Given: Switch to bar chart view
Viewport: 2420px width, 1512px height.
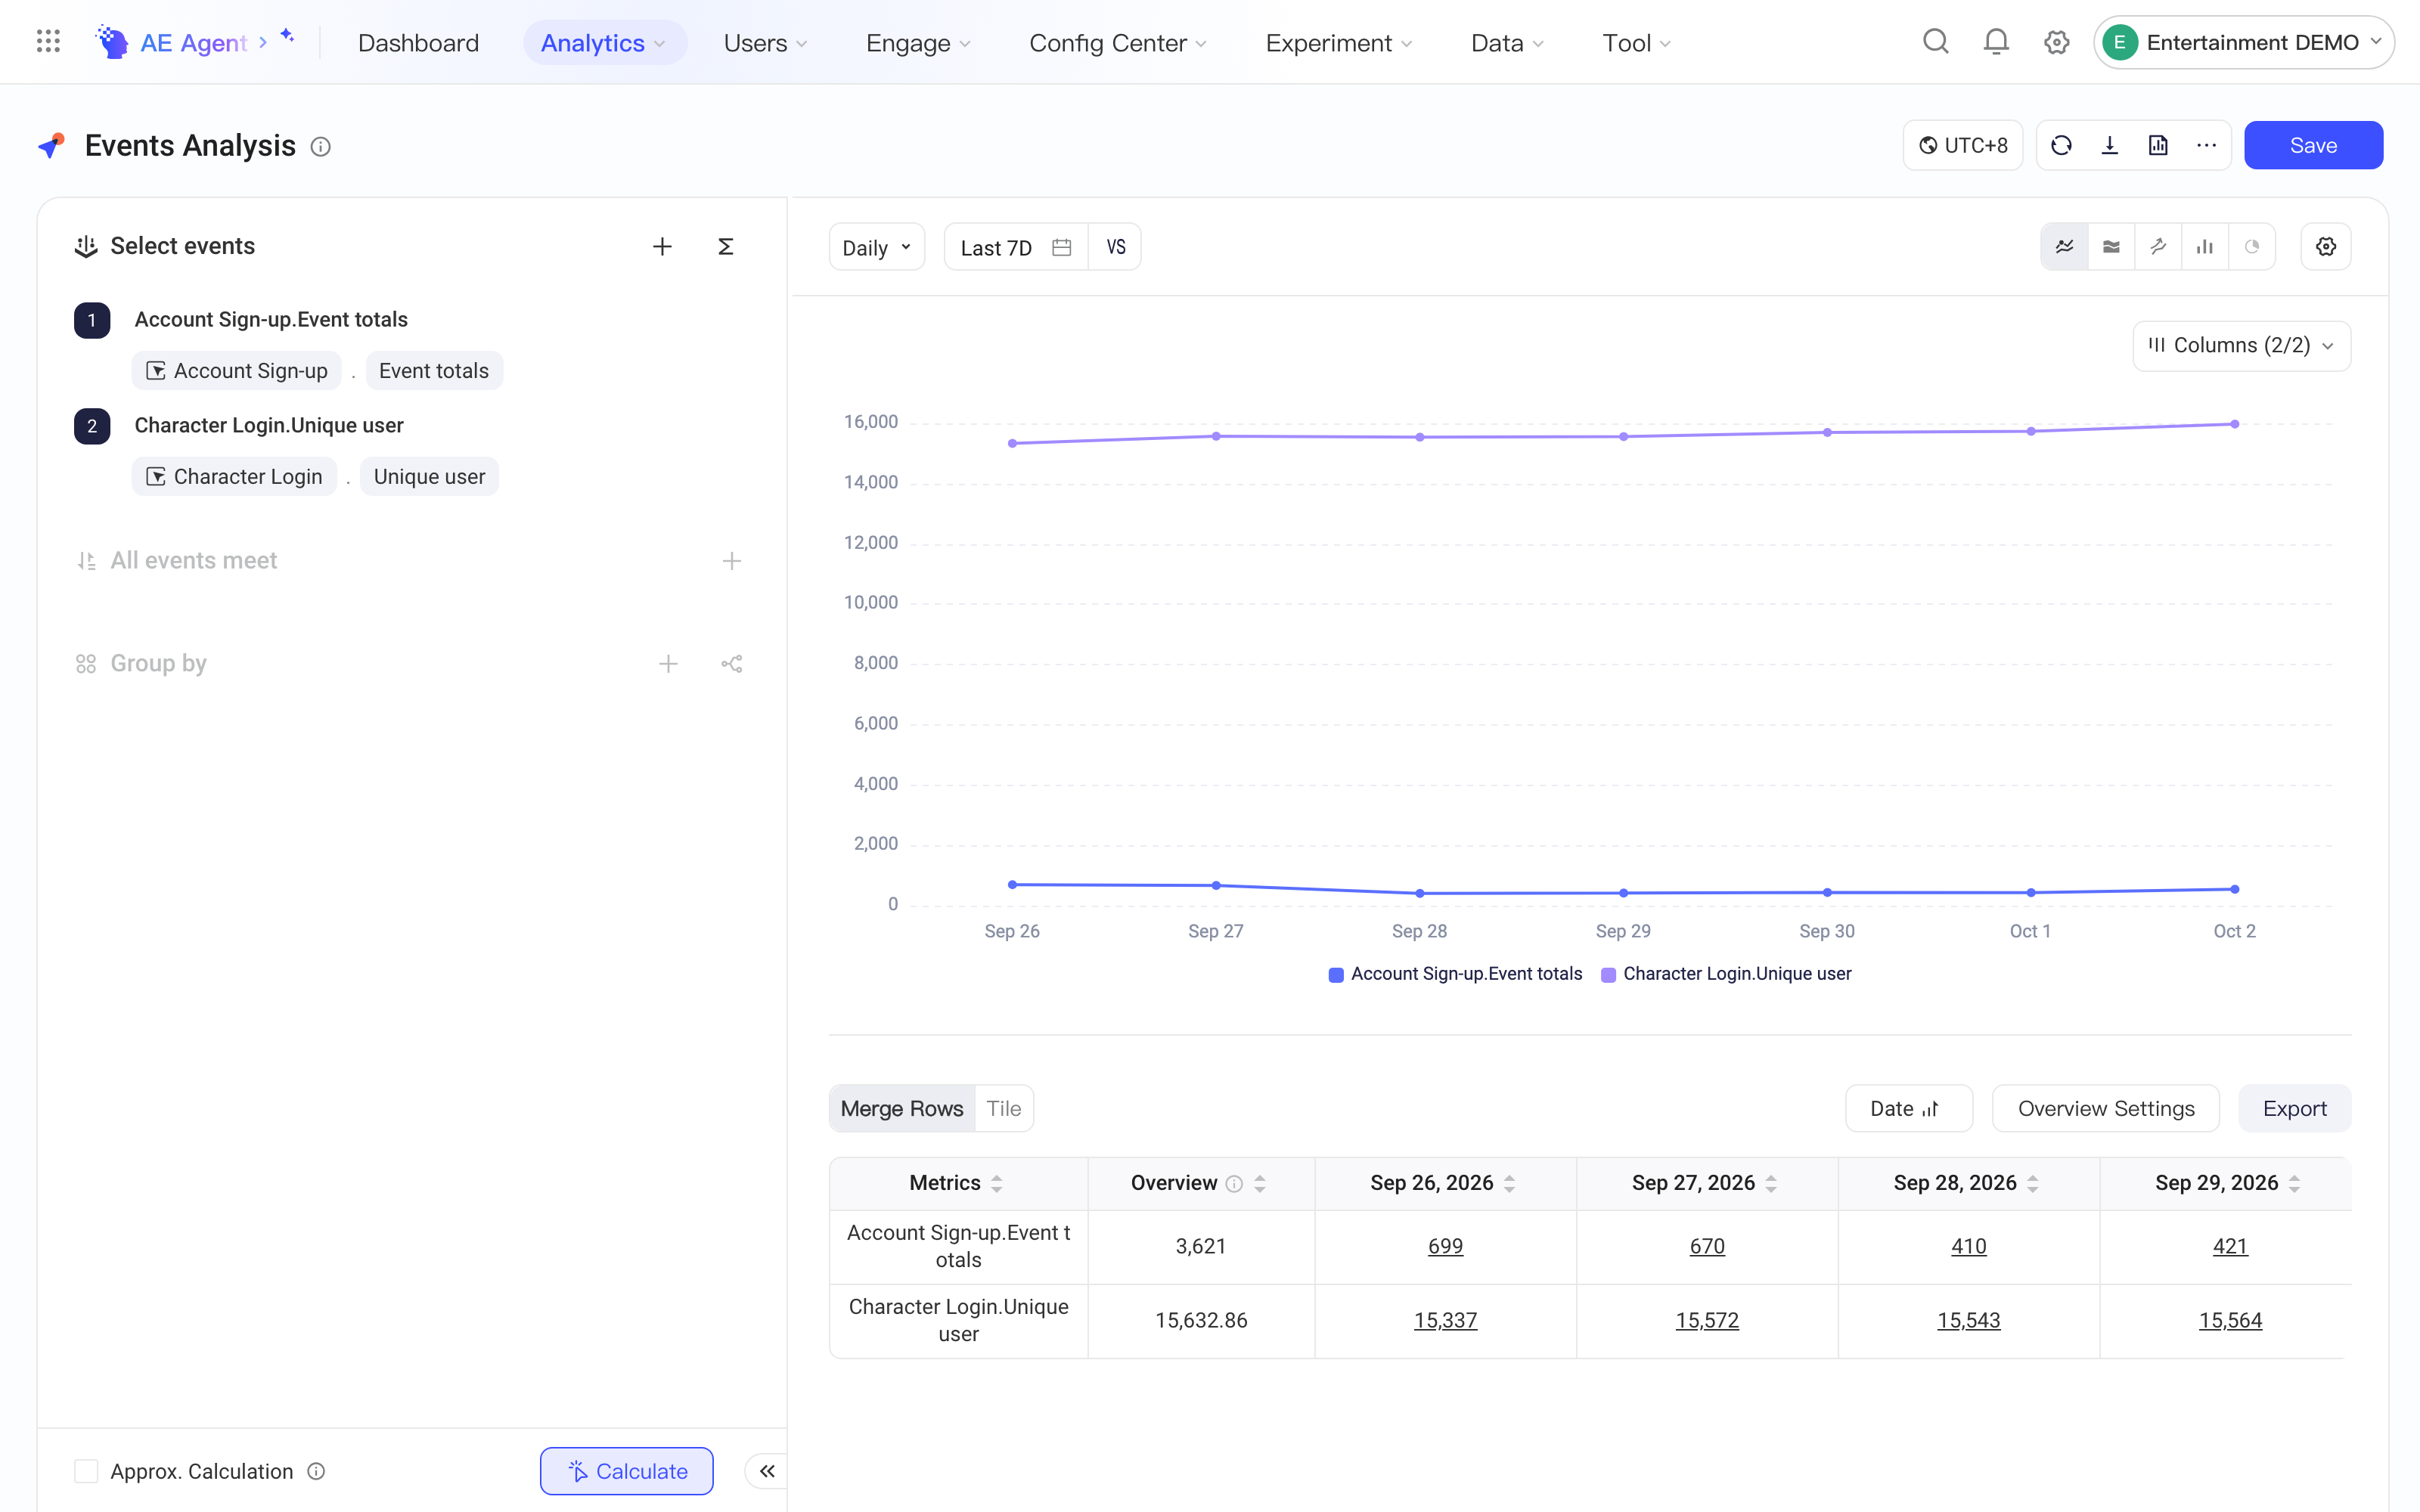Looking at the screenshot, I should (x=2205, y=247).
